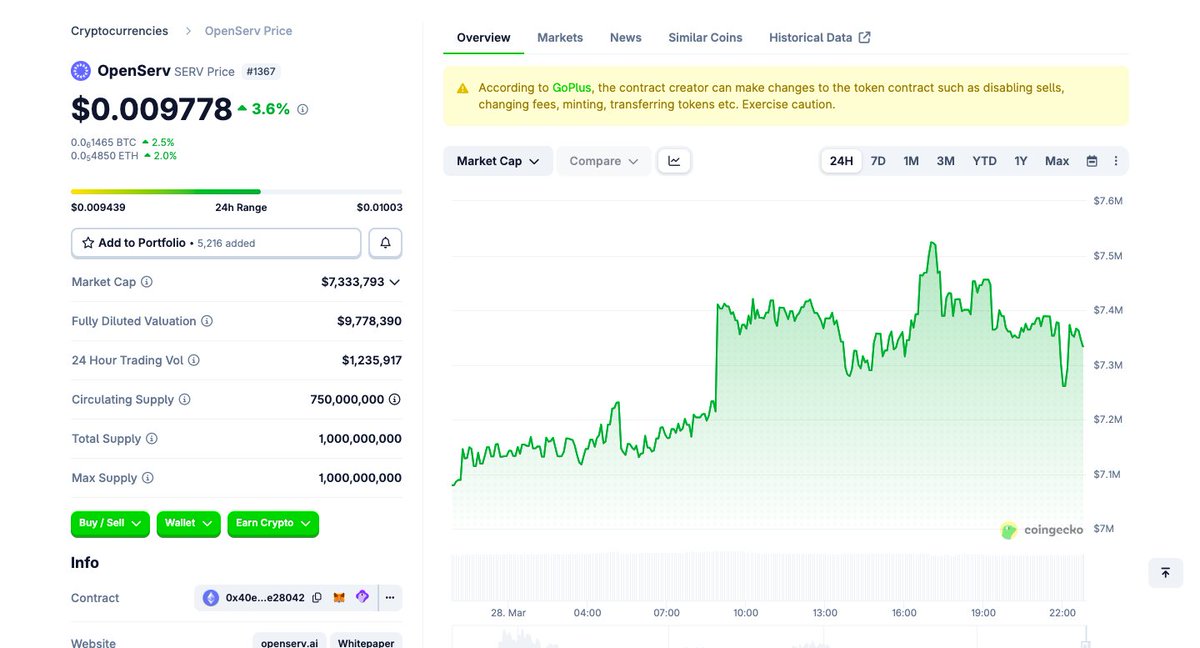Select the 24H time range
The image size is (1200, 648).
point(842,161)
